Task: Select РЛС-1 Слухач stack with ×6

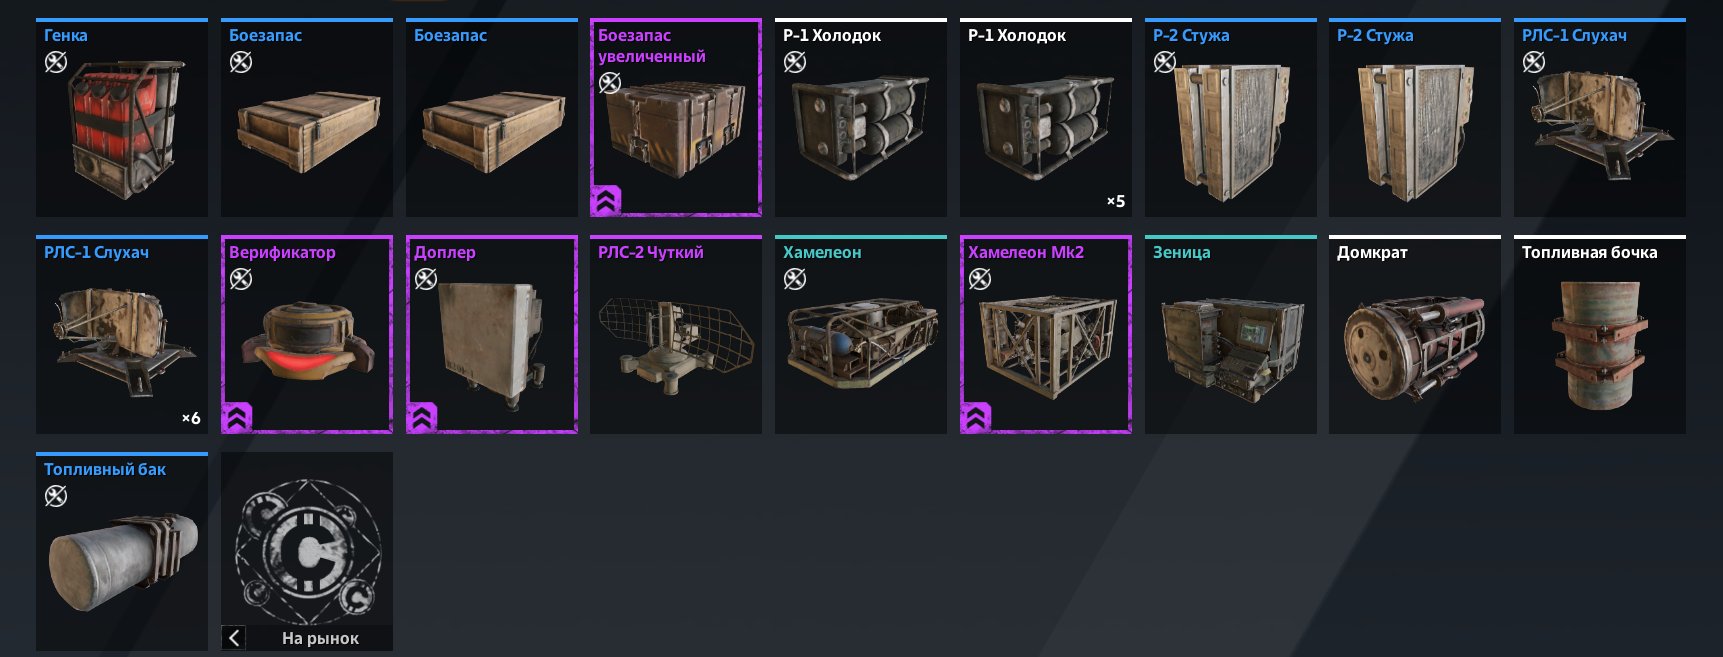Action: (122, 334)
